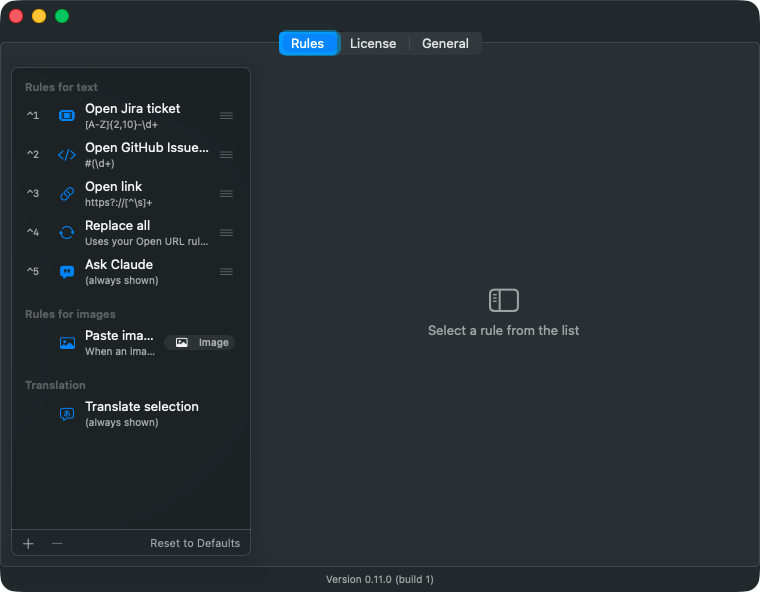The width and height of the screenshot is (760, 592).
Task: Select the Open Jira ticket rule
Action: coord(131,115)
